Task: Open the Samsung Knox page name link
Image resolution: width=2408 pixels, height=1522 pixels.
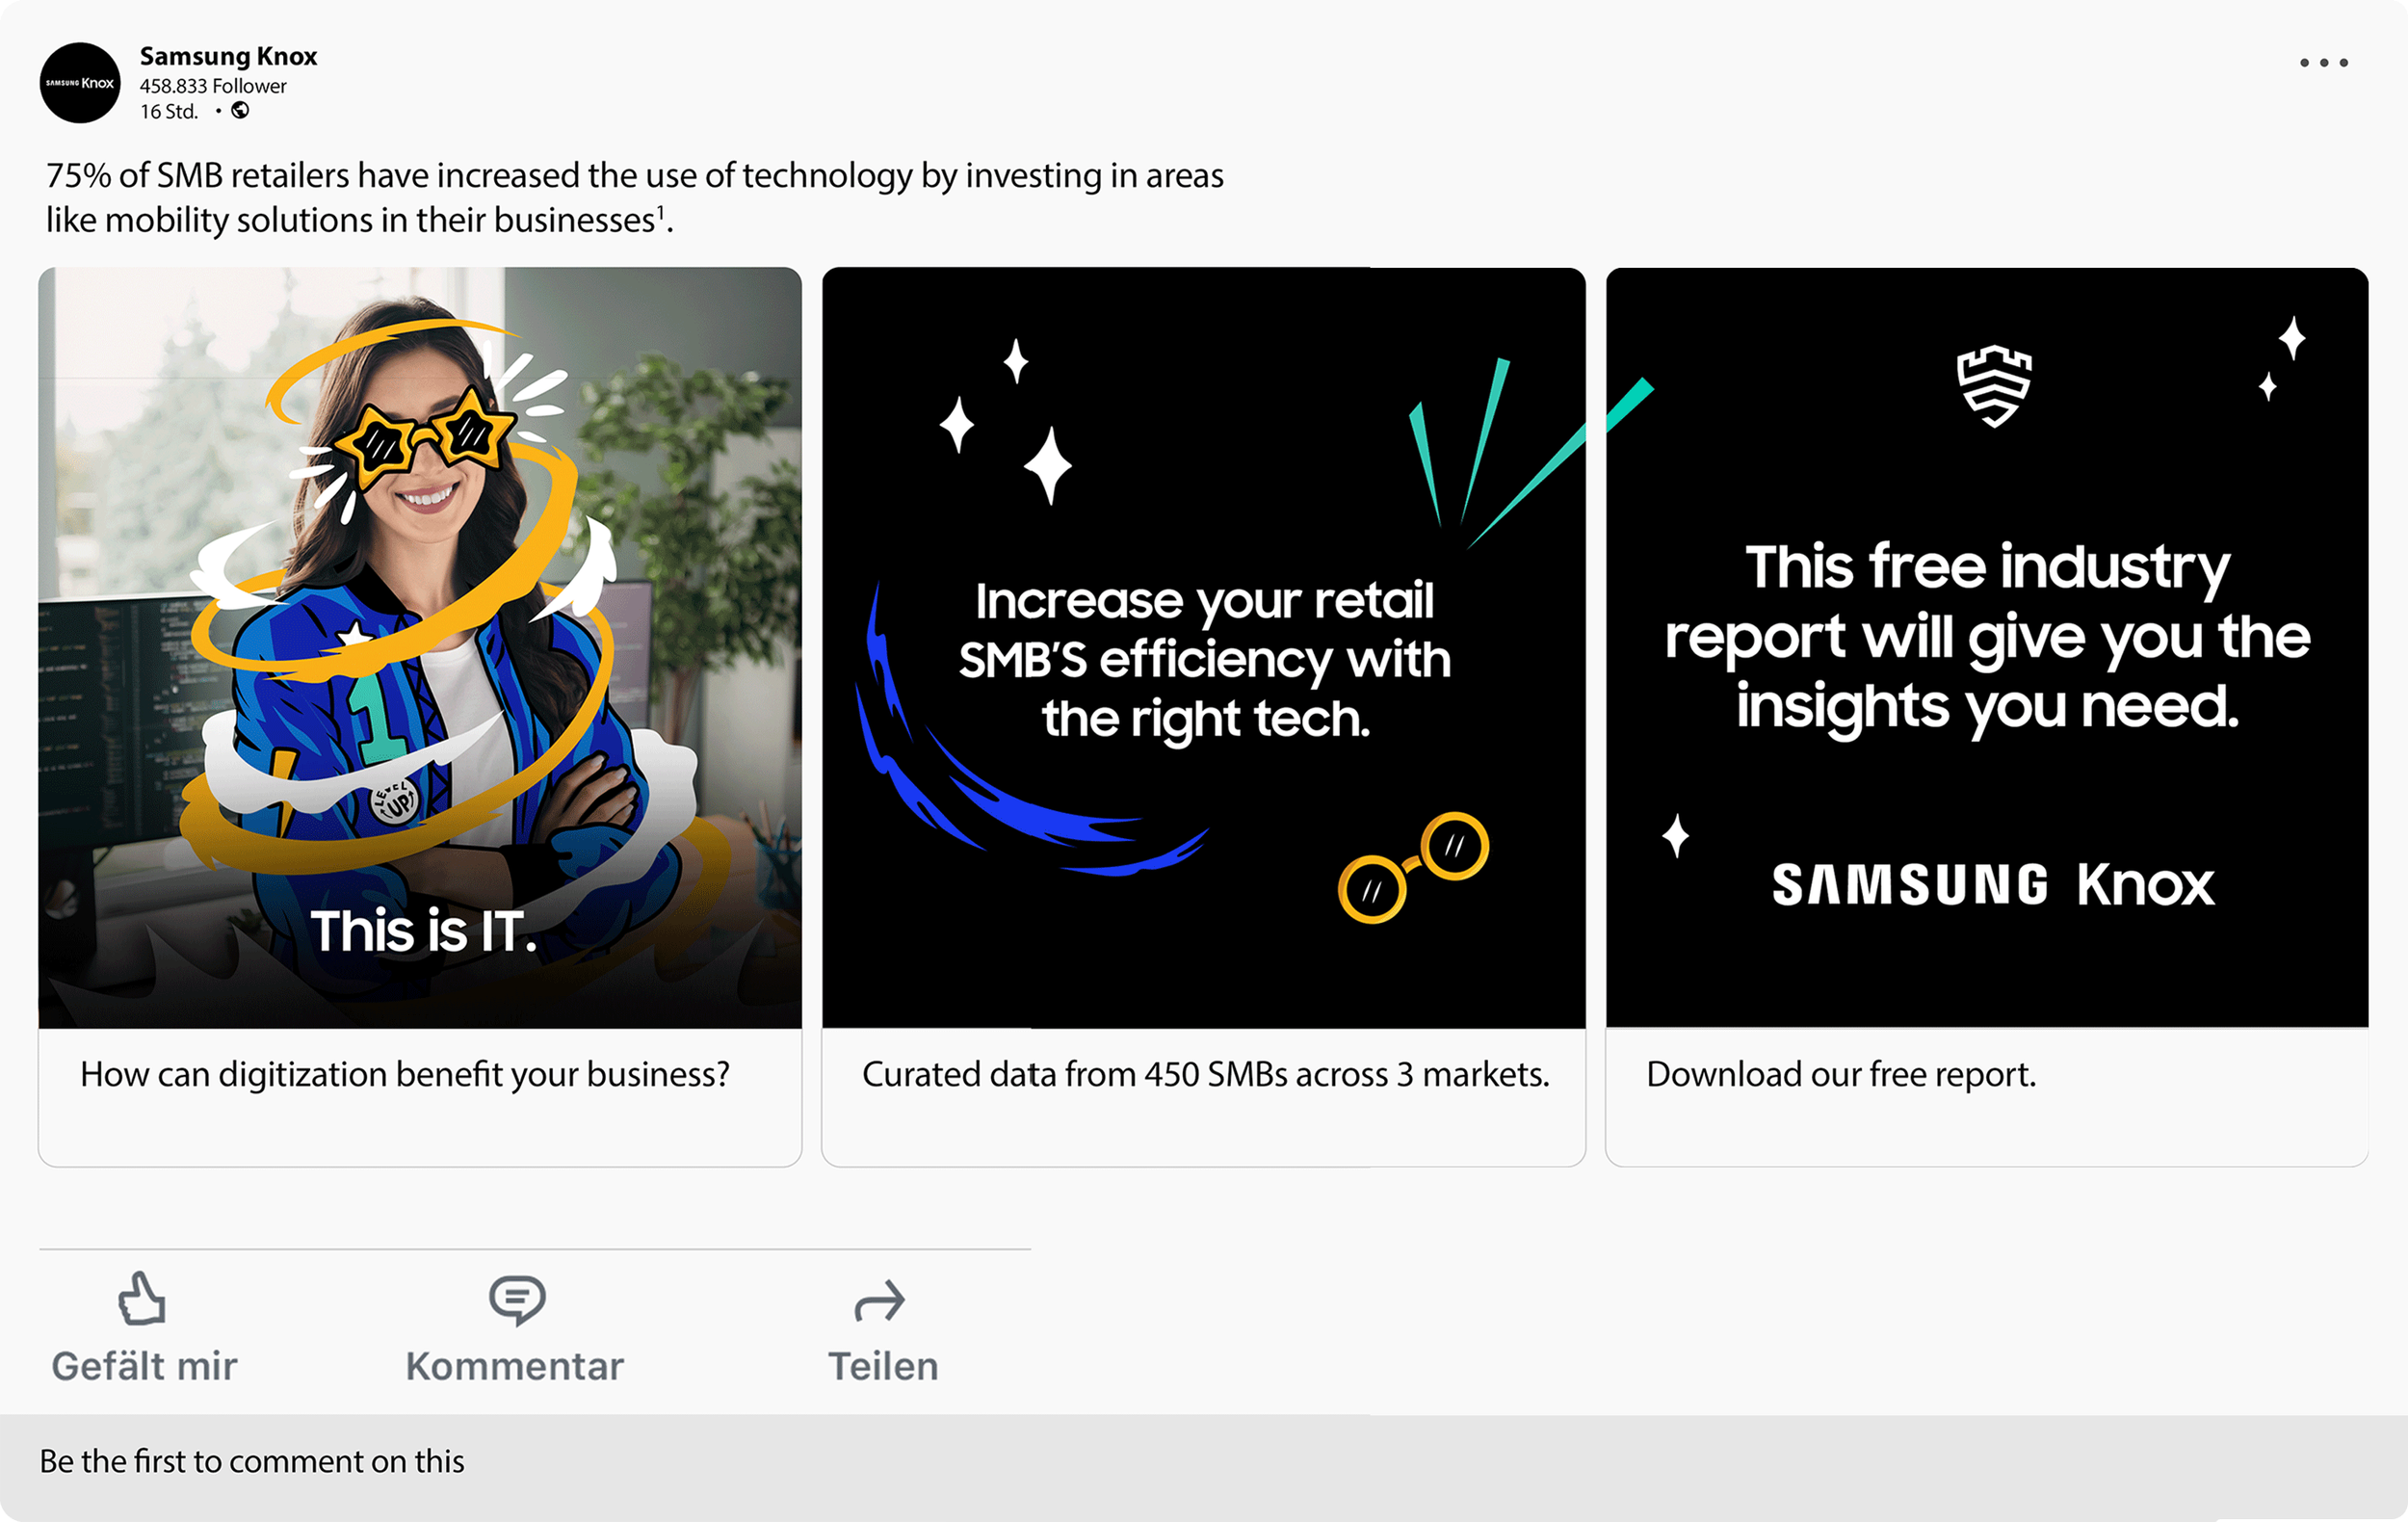Action: (x=228, y=56)
